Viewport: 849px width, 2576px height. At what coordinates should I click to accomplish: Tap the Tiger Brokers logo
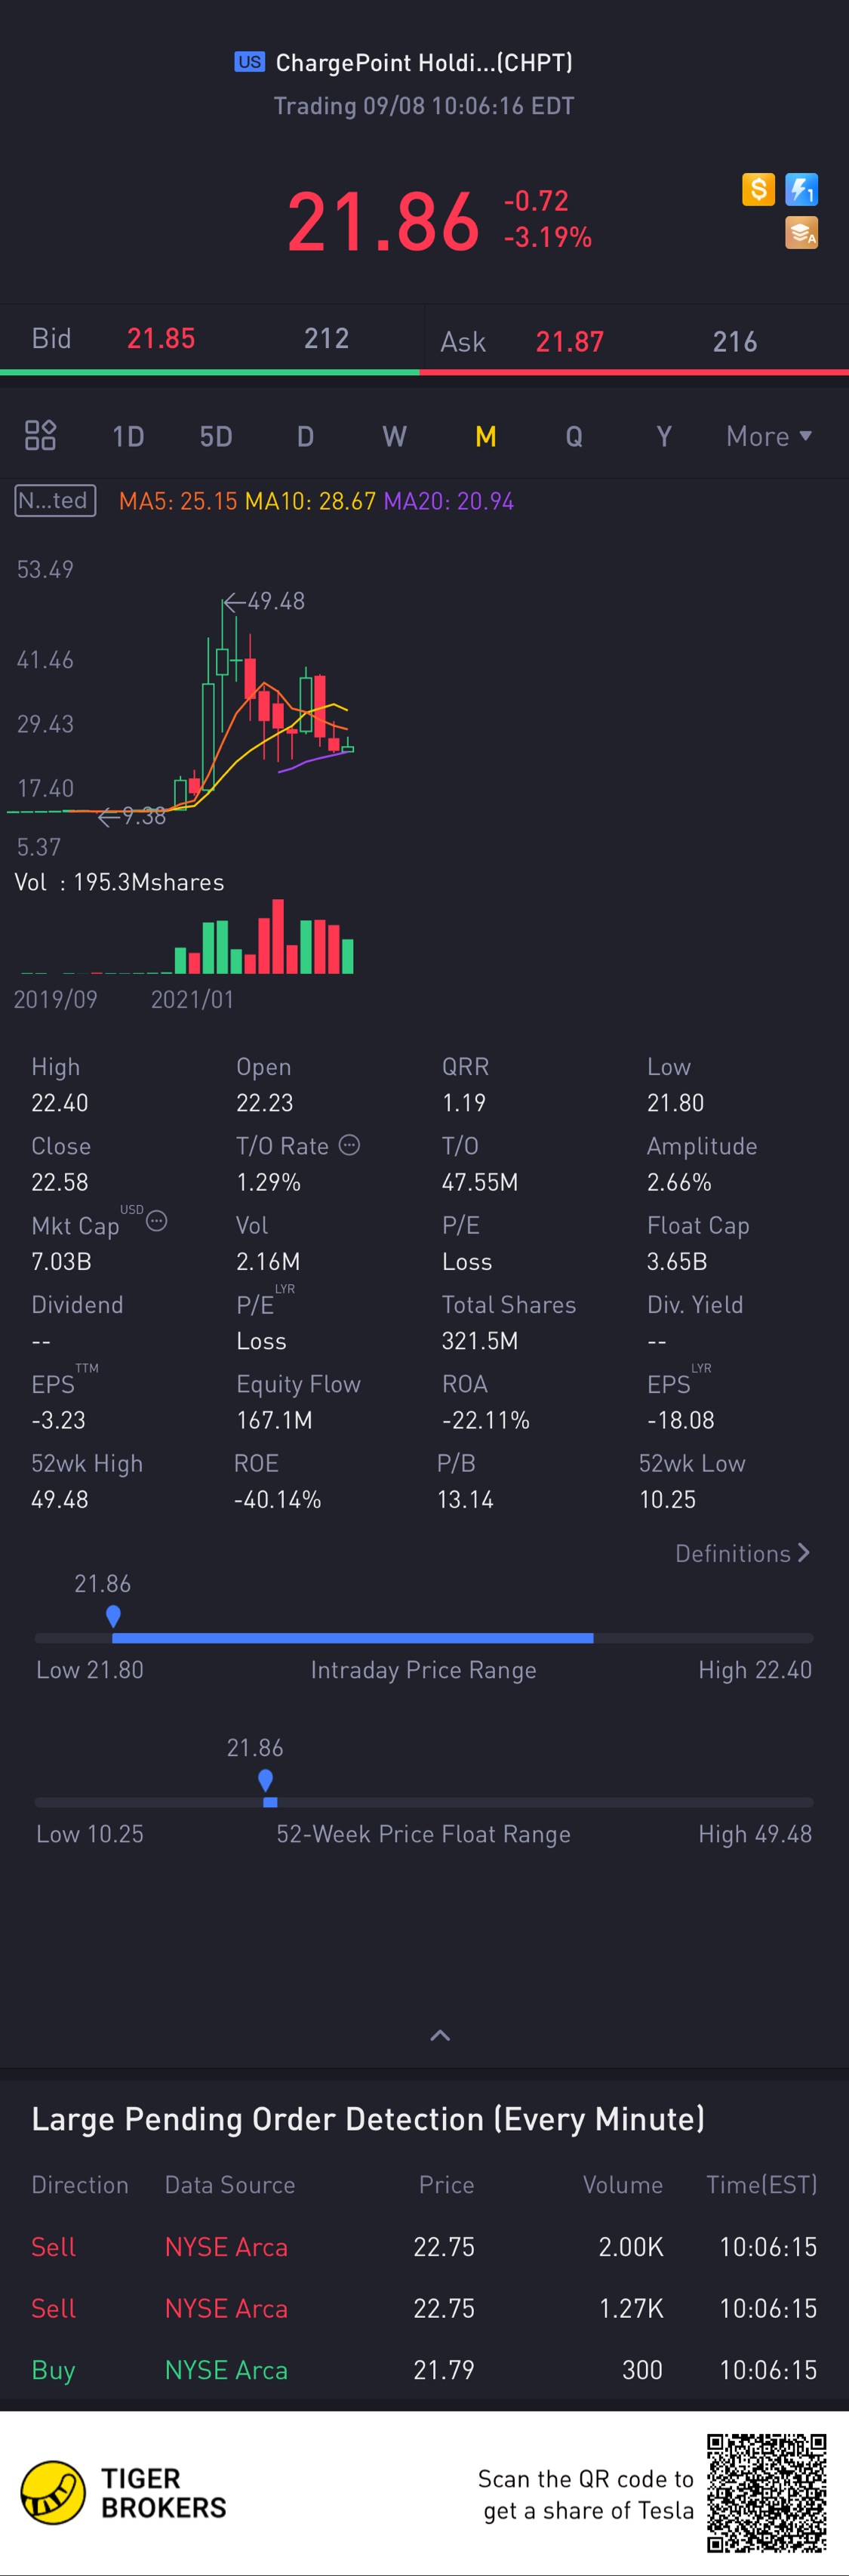point(123,2492)
